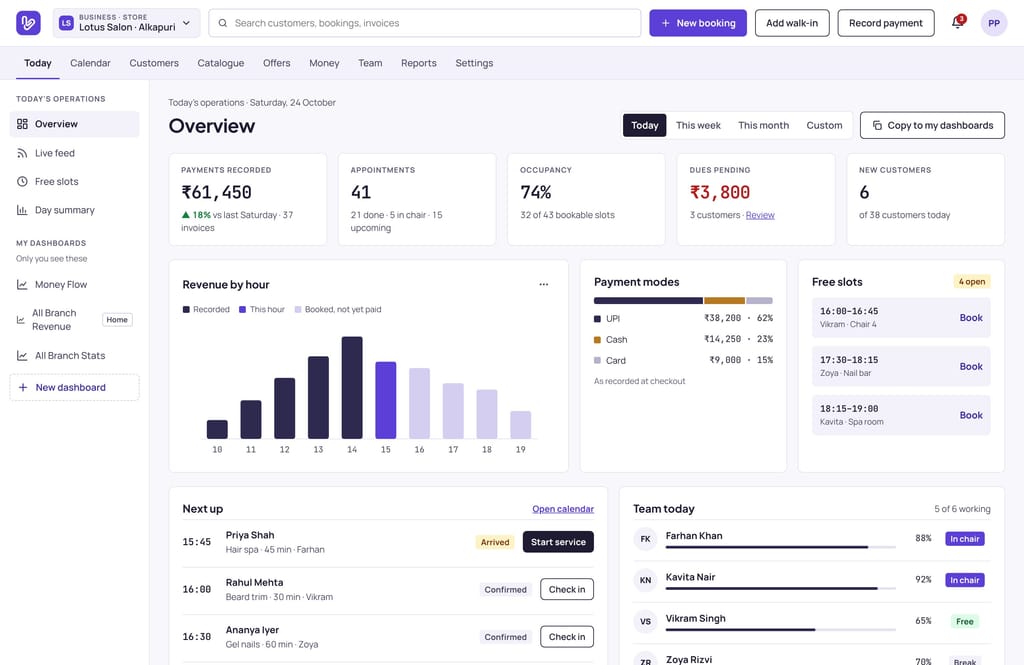Open the Catalogue tab
Screen dimensions: 1024x665
[x=221, y=63]
